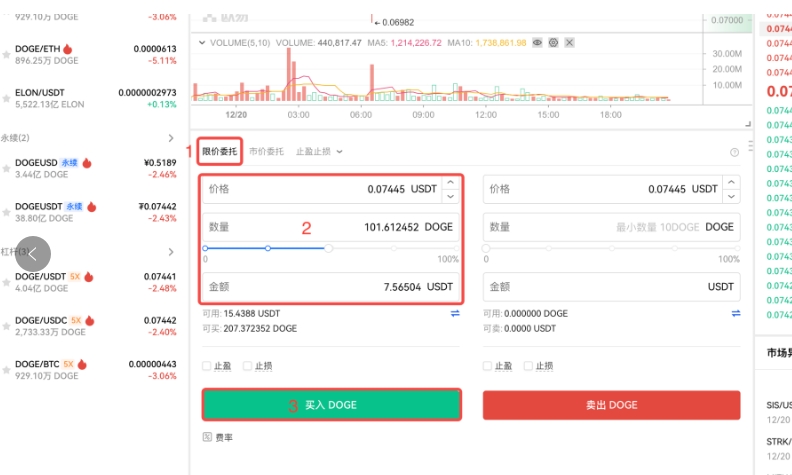Viewport: 792px width, 475px height.
Task: Favorite the DOGEUSDT perpetual star
Action: (x=6, y=213)
